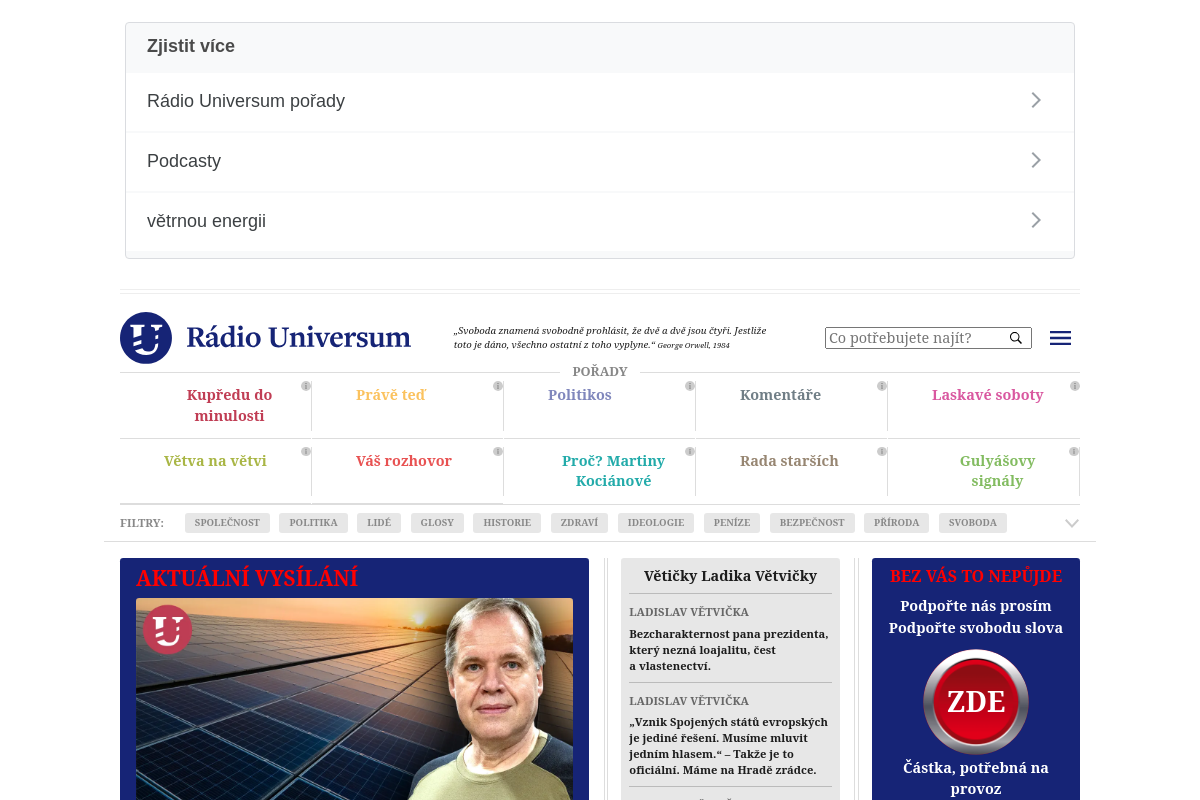The width and height of the screenshot is (1200, 800).
Task: Click the Částka, potřebná na provoz text
Action: click(976, 778)
